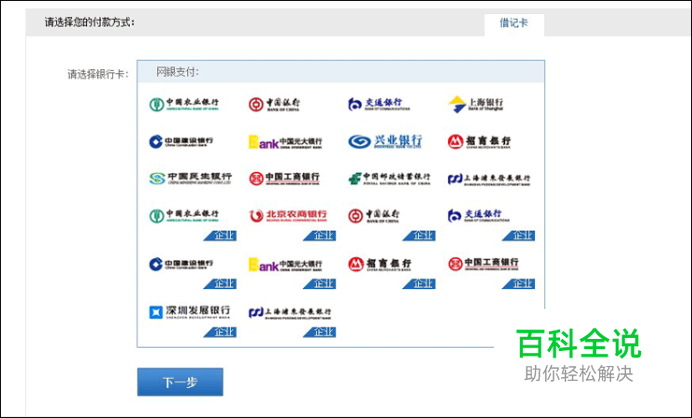The height and width of the screenshot is (418, 692).
Task: Choose Shanghai Pudong Development Bank enterprise option
Action: click(x=292, y=321)
